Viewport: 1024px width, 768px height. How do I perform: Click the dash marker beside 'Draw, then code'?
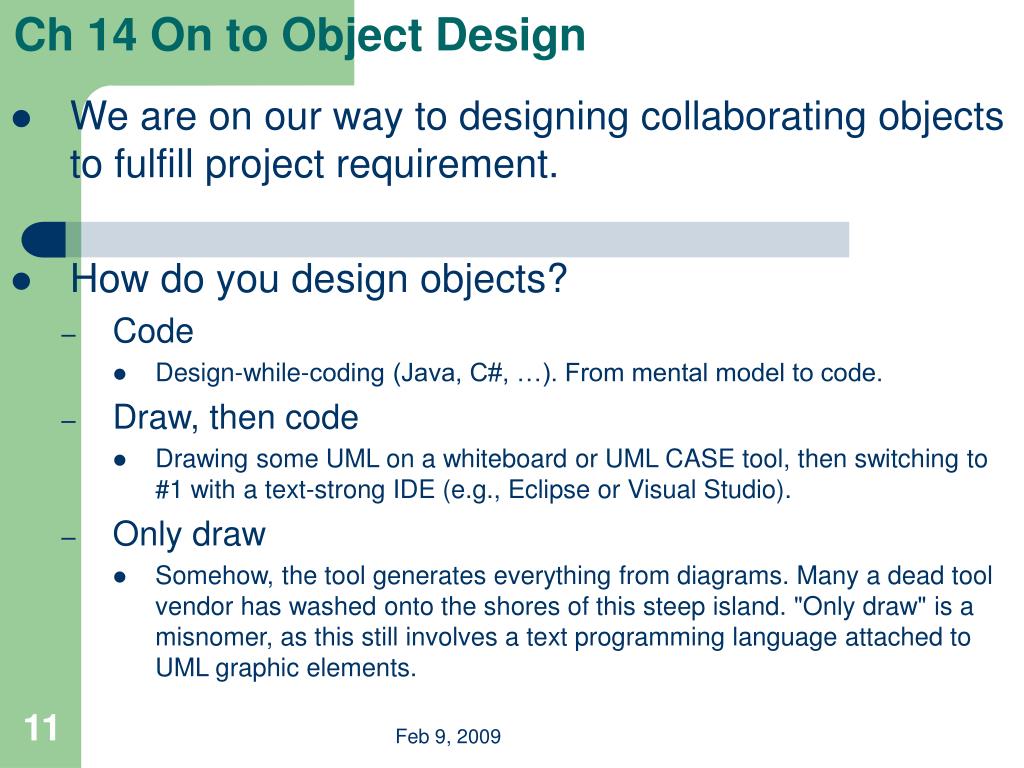pyautogui.click(x=69, y=421)
